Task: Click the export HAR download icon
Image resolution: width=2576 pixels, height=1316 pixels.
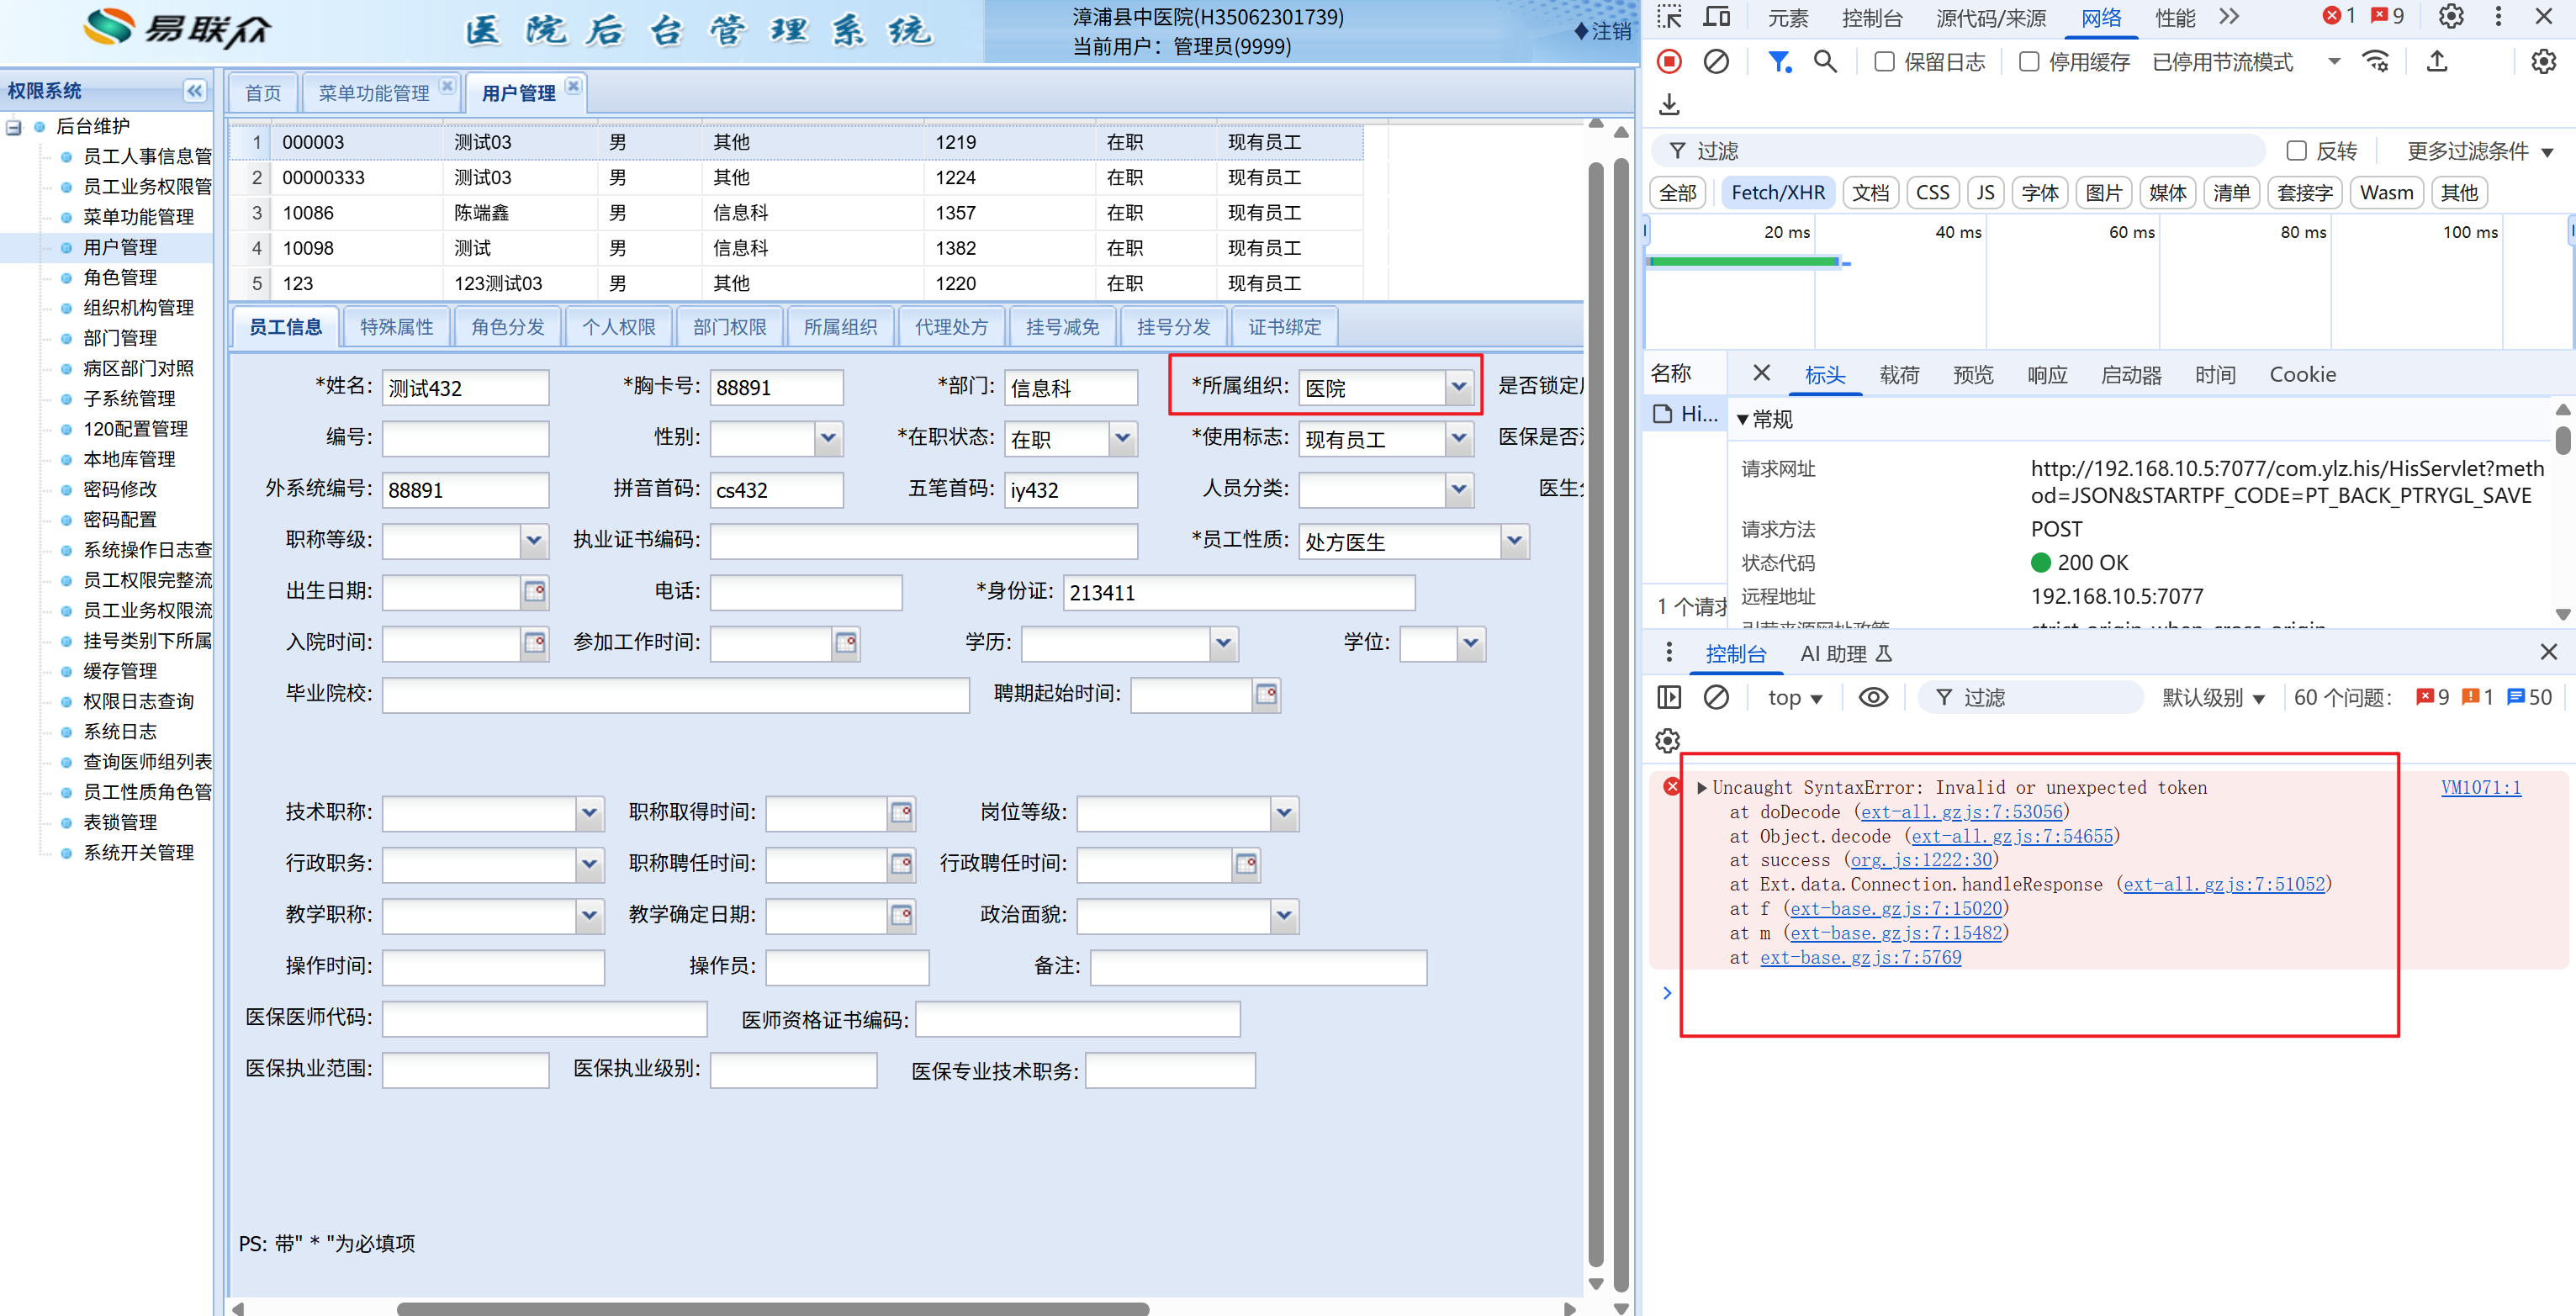Action: (x=1669, y=105)
